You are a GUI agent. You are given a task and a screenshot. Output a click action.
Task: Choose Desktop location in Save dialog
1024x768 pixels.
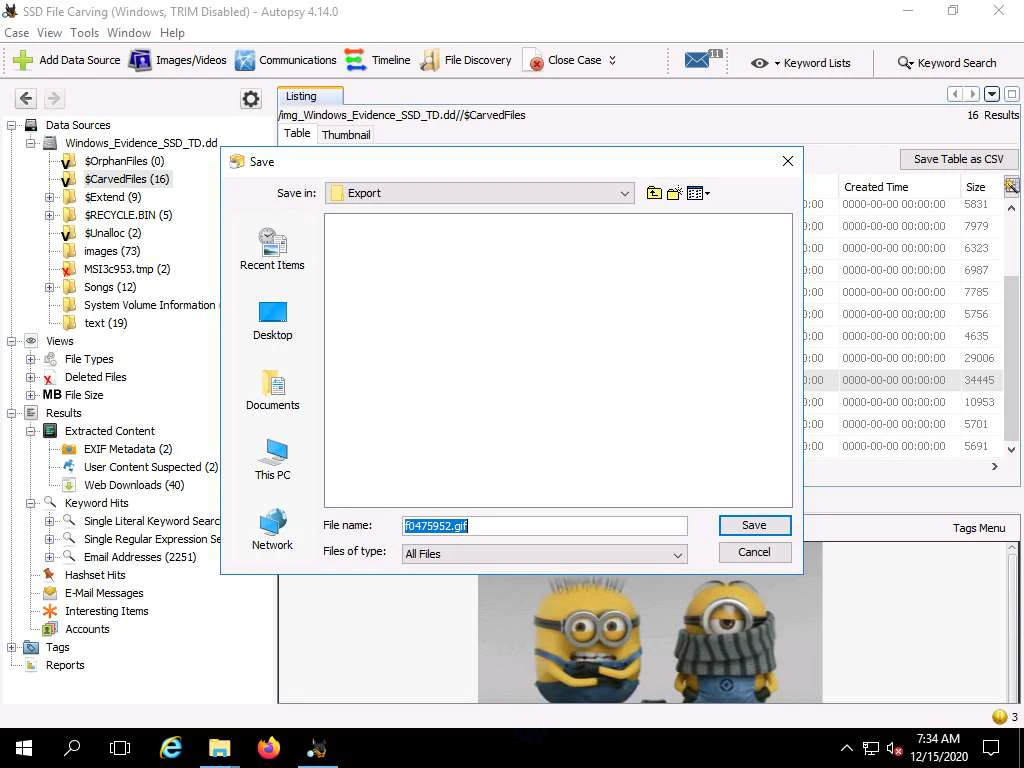pos(272,321)
